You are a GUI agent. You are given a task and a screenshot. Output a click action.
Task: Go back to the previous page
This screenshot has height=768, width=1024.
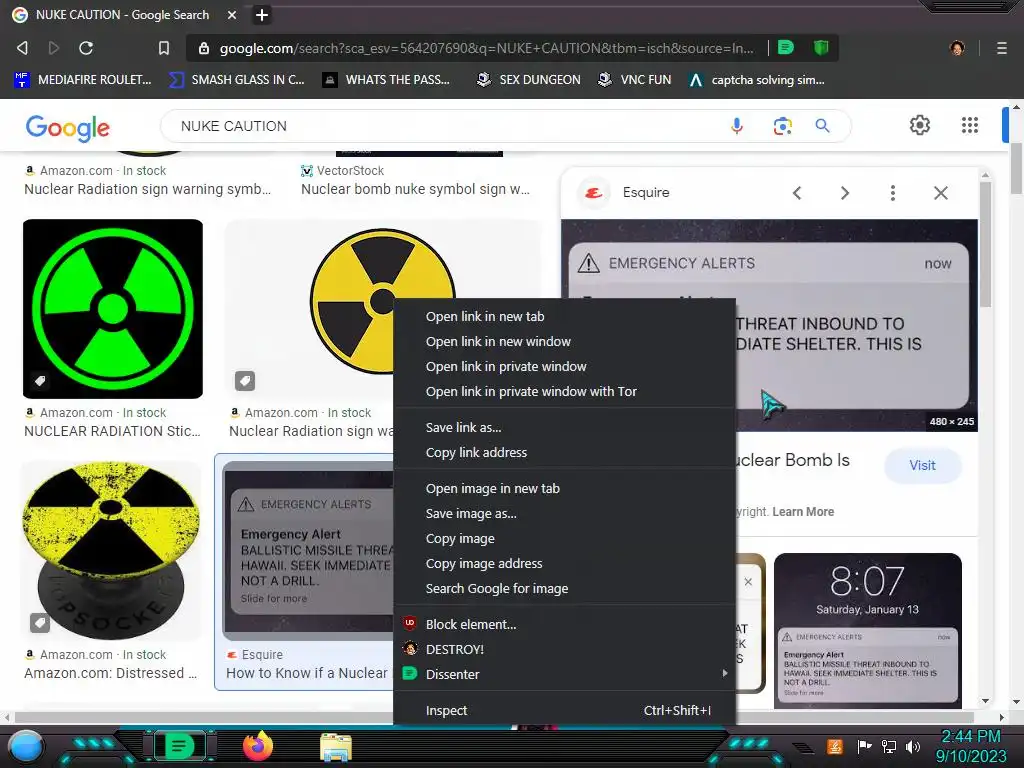click(22, 48)
